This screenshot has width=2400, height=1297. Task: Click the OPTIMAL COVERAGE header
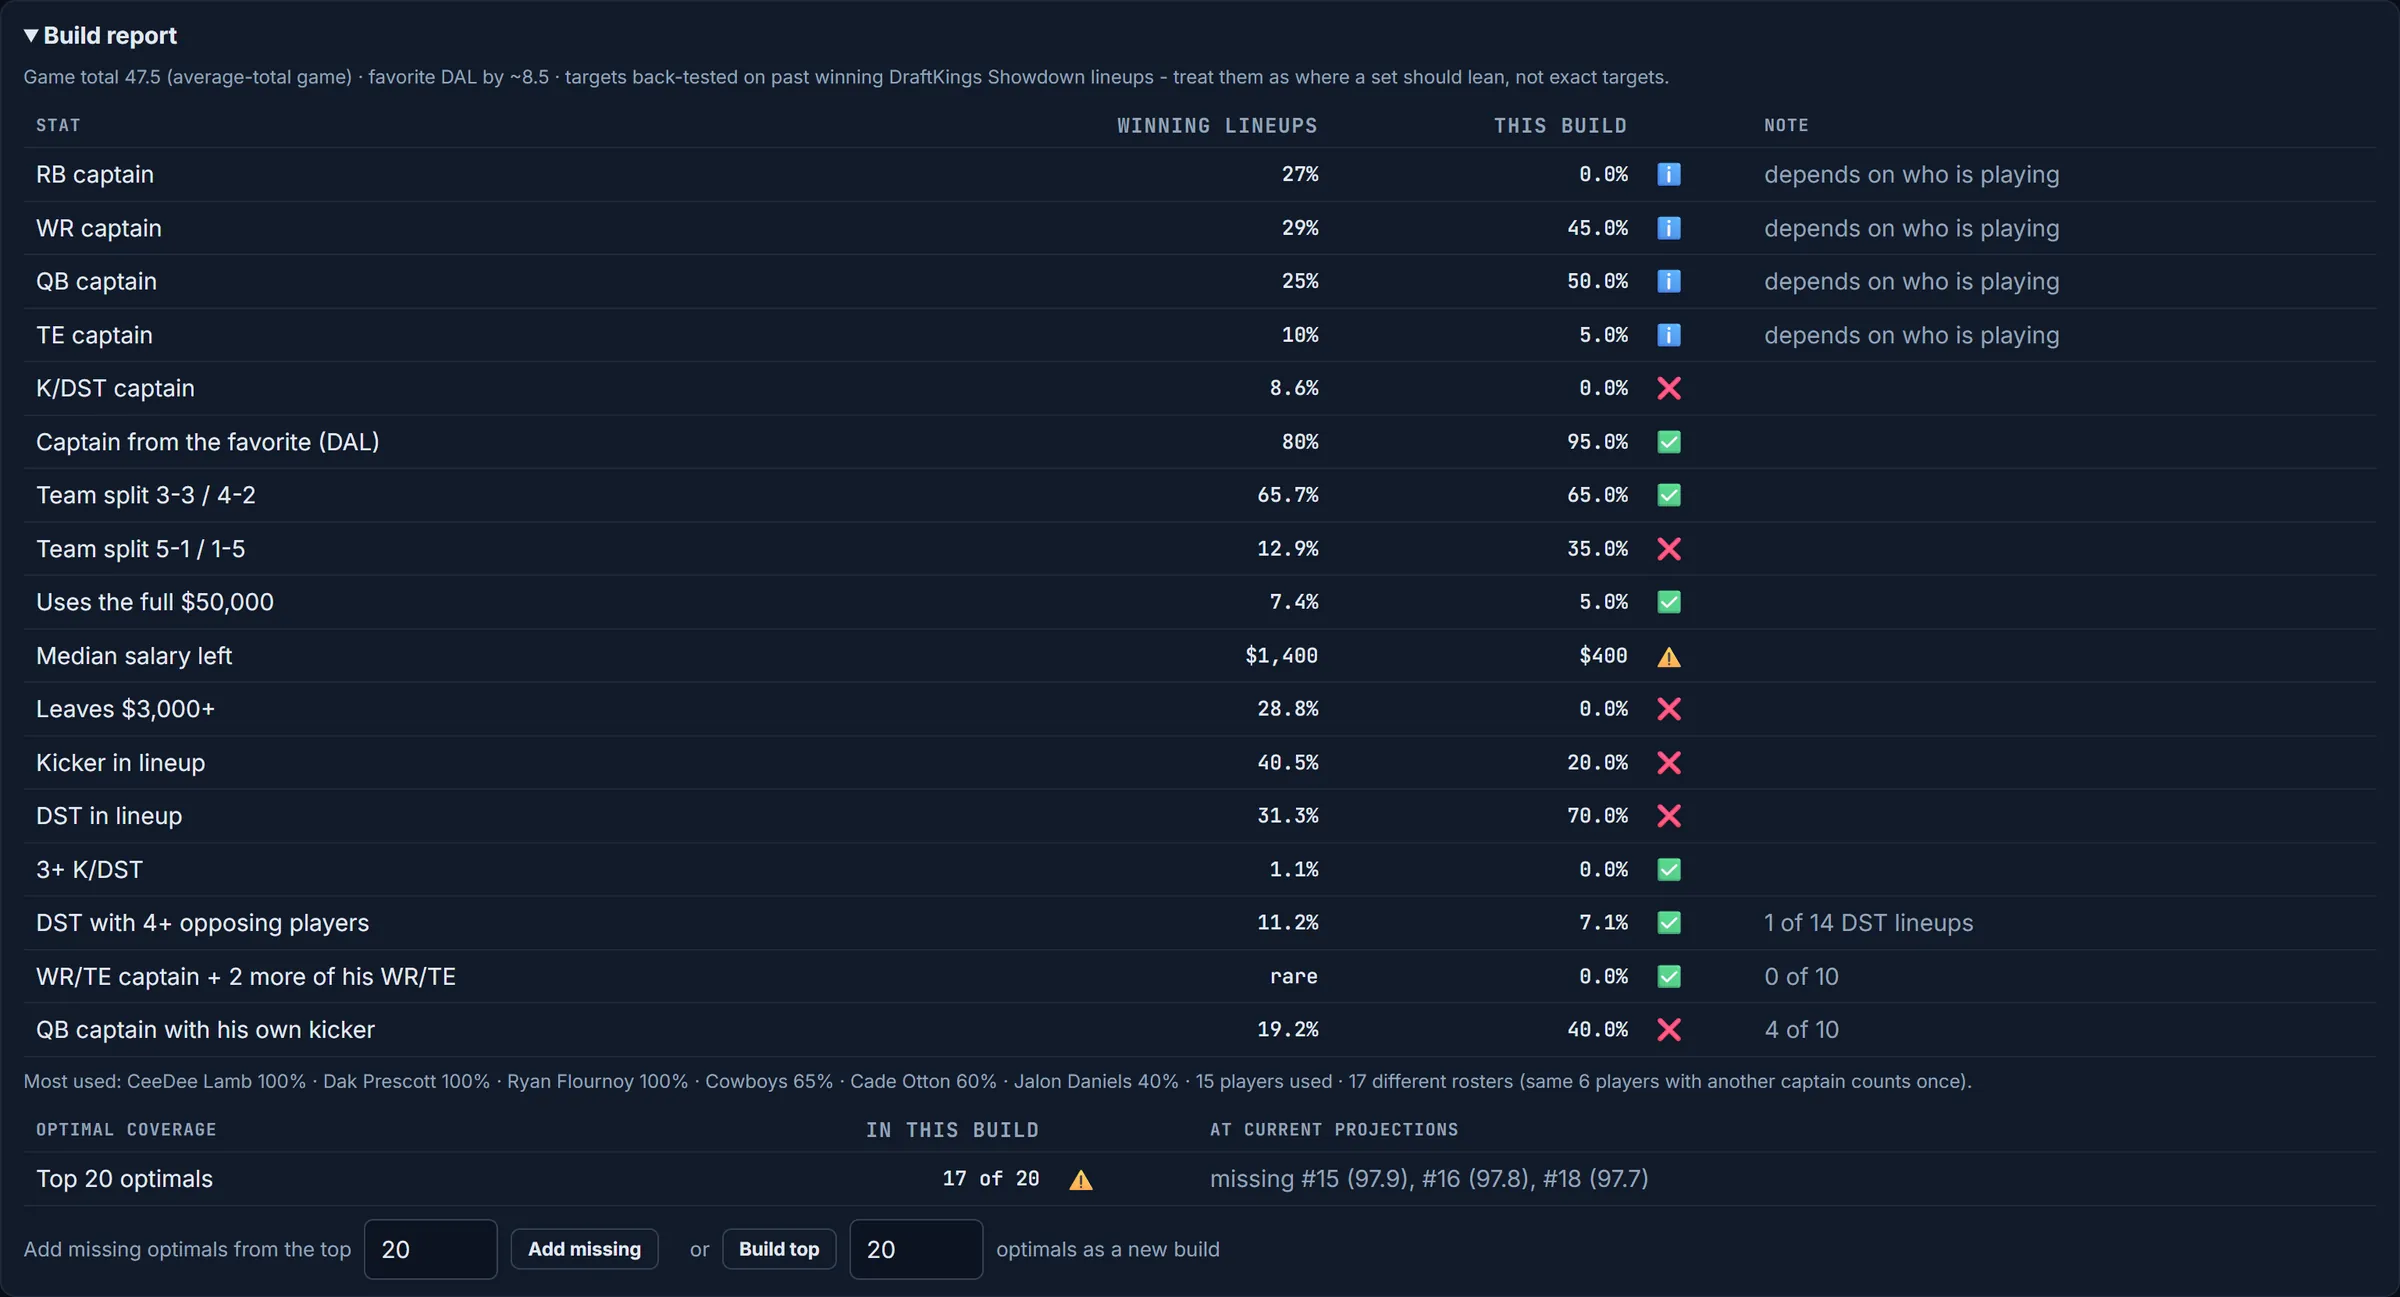(126, 1130)
